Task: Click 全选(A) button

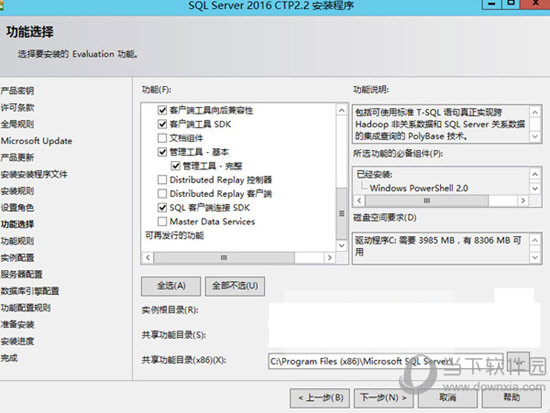Action: click(x=171, y=286)
